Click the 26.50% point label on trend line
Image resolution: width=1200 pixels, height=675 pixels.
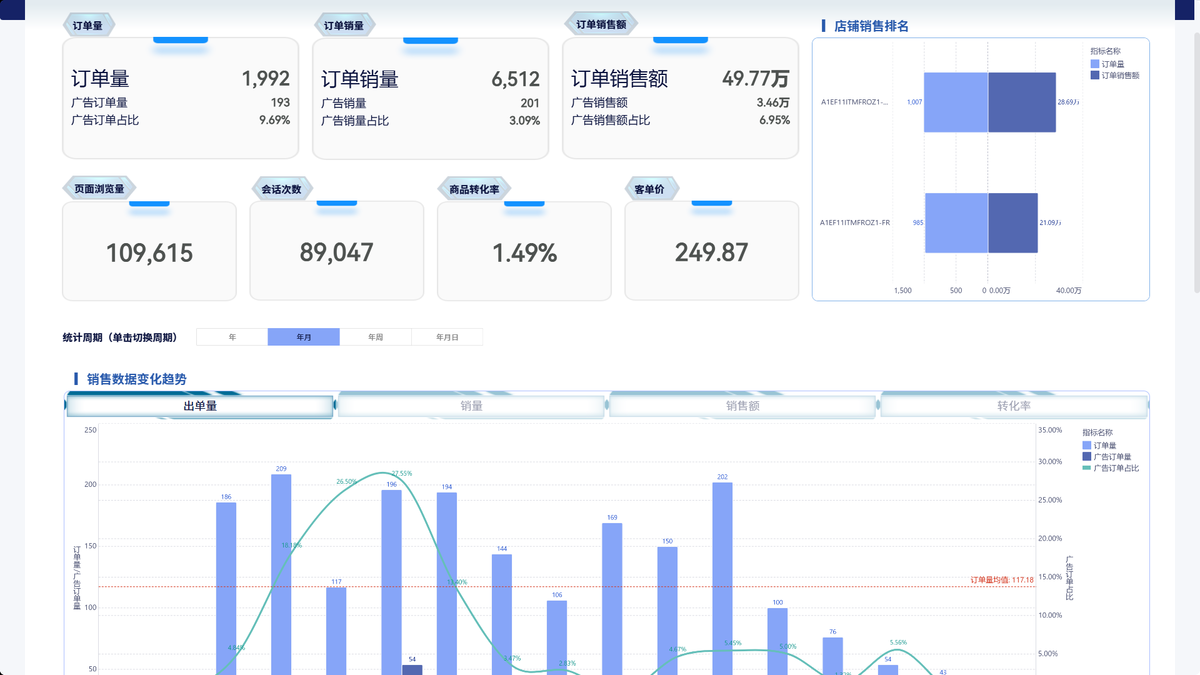(x=347, y=482)
